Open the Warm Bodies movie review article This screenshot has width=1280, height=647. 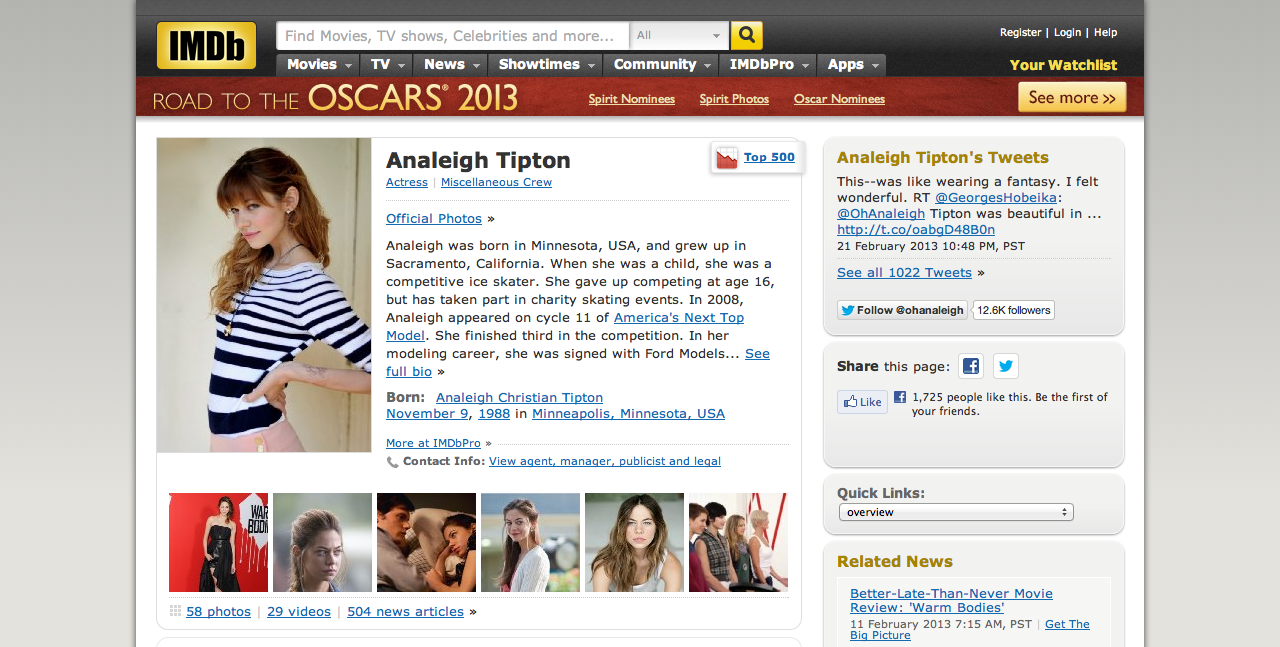951,601
